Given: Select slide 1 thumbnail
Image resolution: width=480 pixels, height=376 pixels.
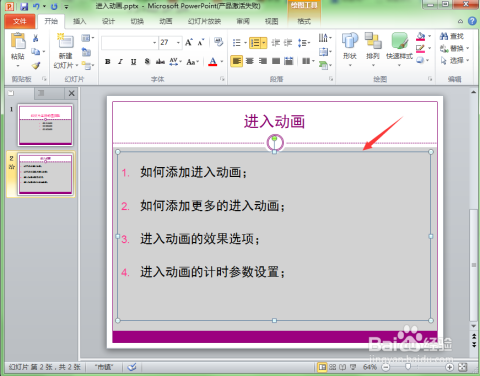Looking at the screenshot, I should click(45, 125).
